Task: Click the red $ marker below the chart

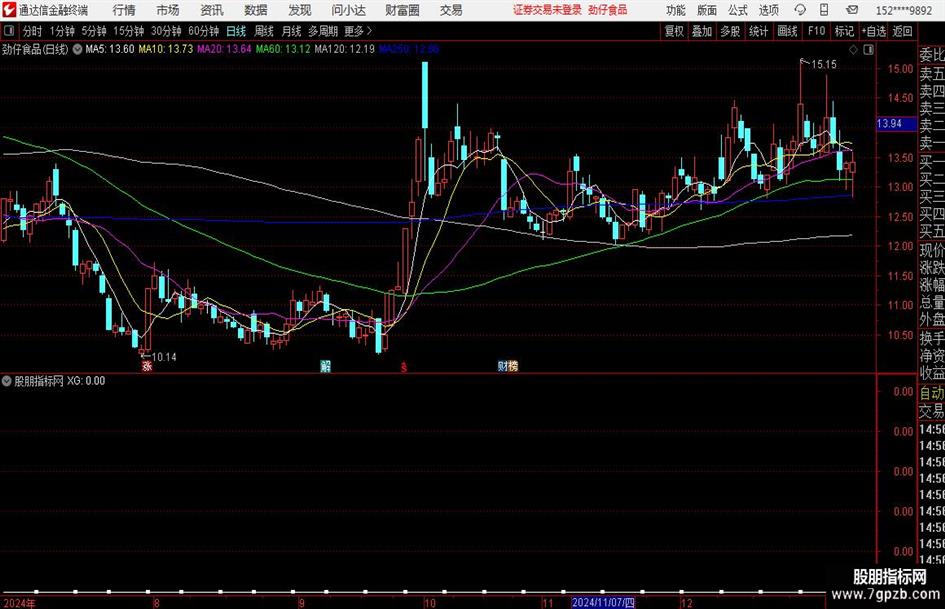Action: tap(404, 367)
